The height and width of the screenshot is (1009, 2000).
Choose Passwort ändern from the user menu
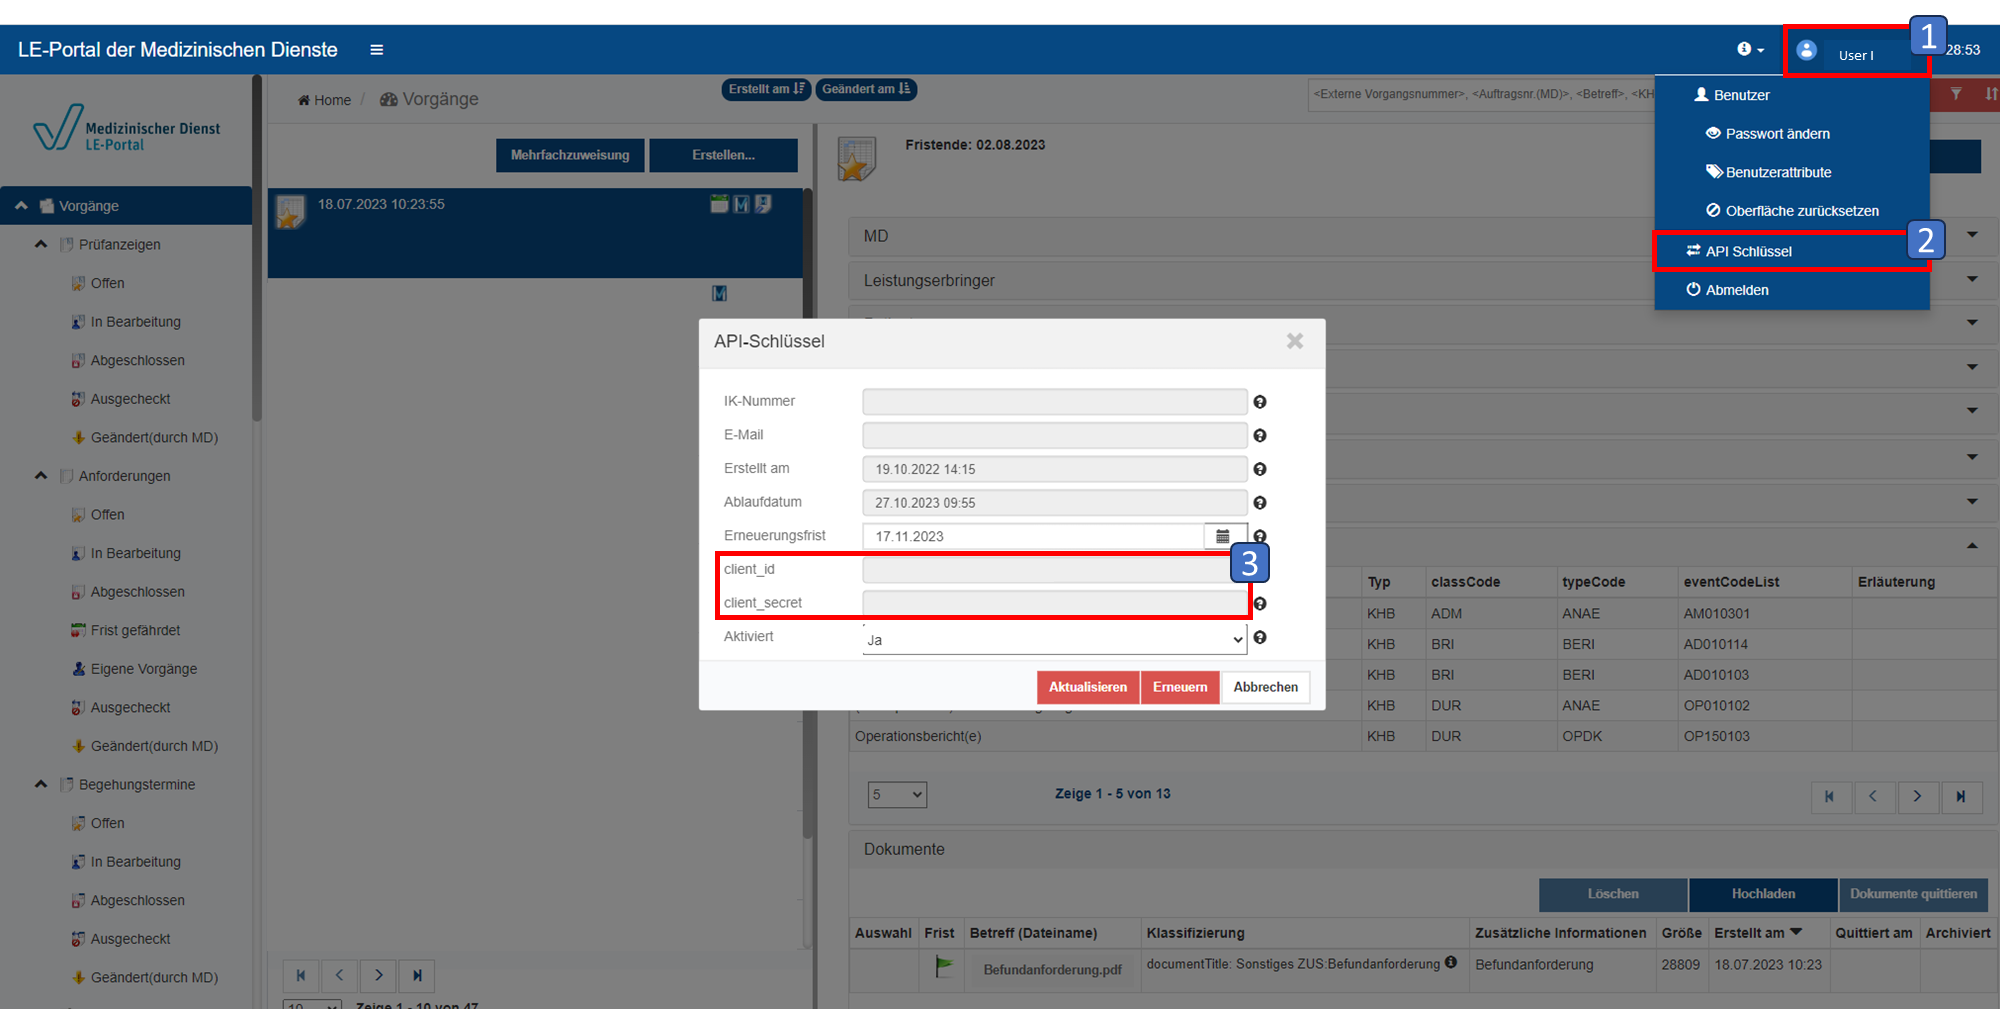click(x=1777, y=134)
